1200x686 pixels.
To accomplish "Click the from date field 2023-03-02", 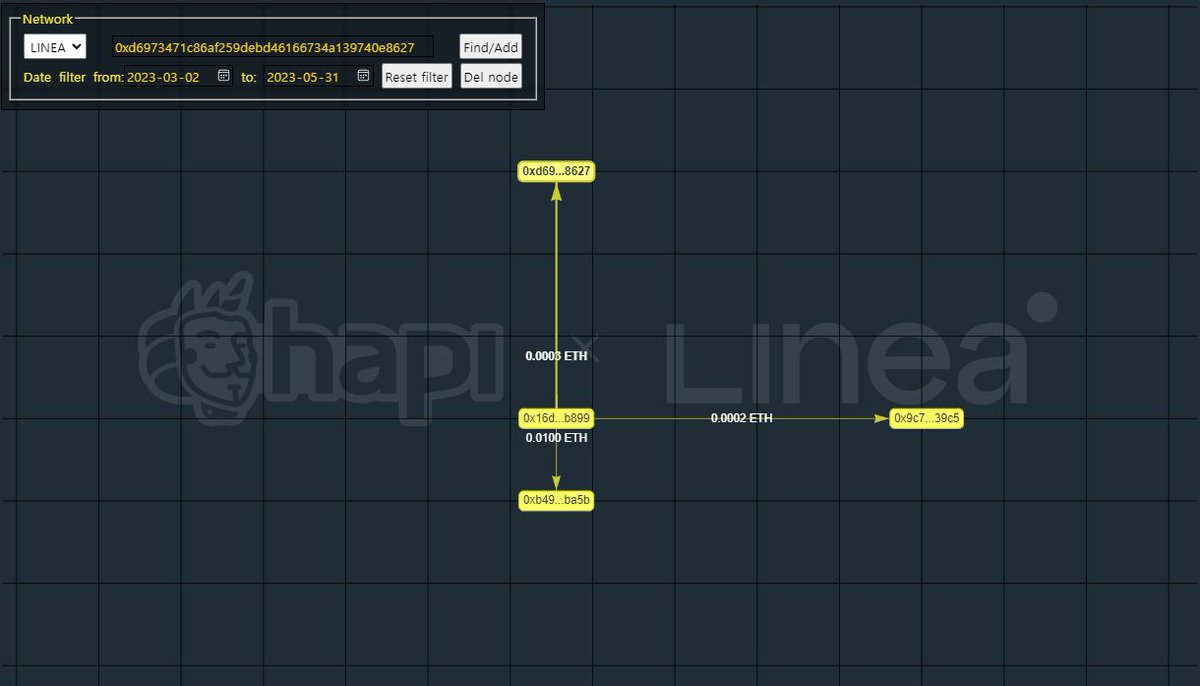I will click(178, 77).
